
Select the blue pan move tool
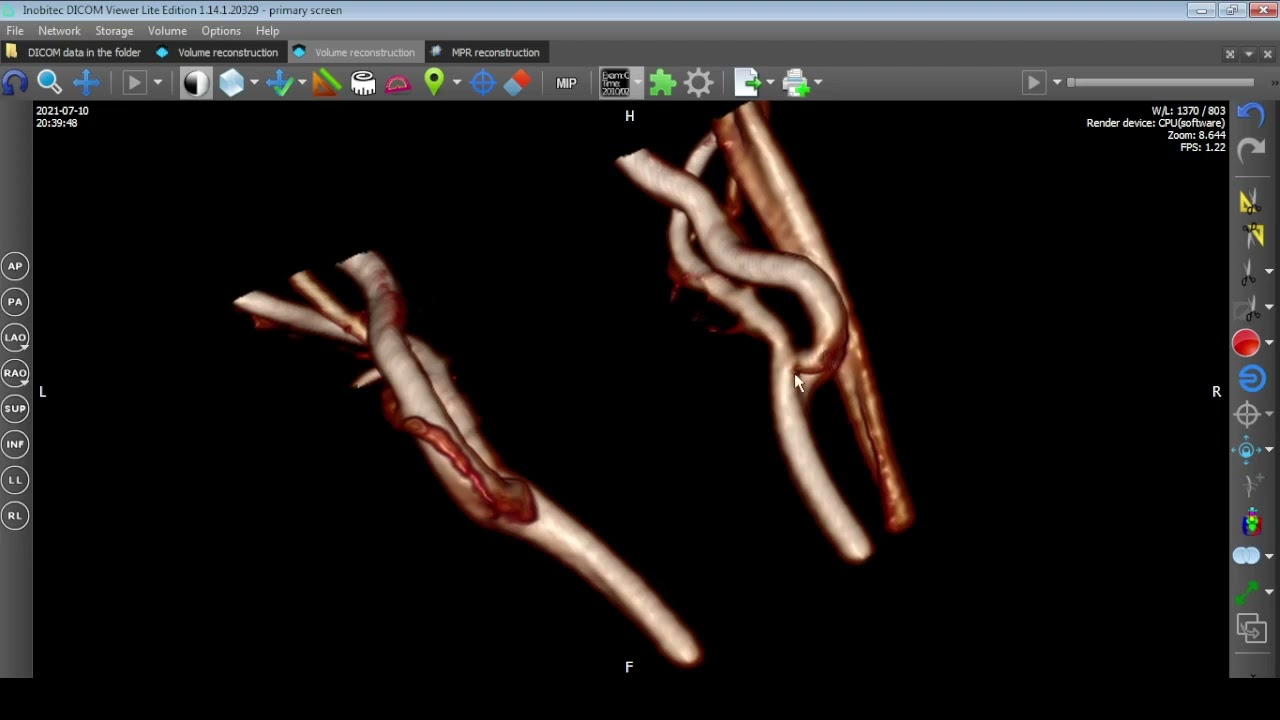pos(86,83)
